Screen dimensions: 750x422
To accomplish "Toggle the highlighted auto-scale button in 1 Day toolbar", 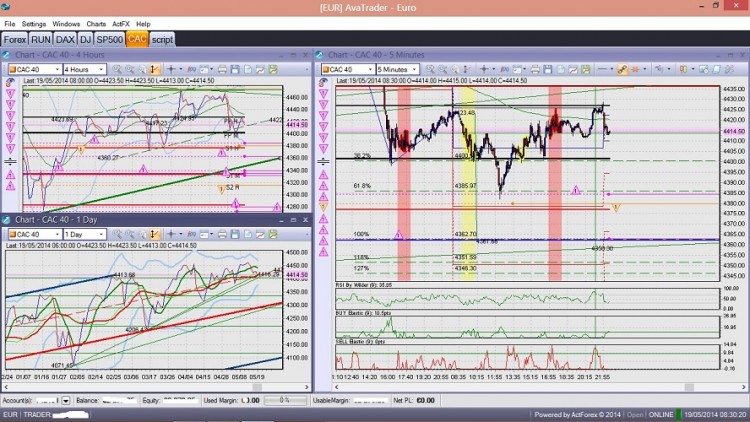I will pos(154,234).
